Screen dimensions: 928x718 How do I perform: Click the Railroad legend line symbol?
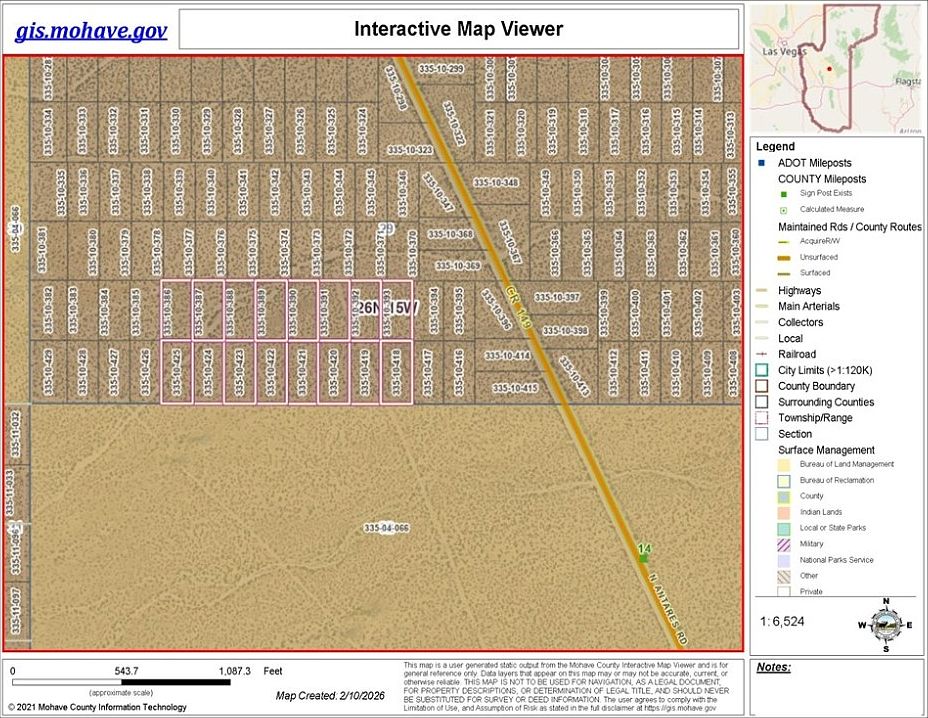pyautogui.click(x=762, y=354)
